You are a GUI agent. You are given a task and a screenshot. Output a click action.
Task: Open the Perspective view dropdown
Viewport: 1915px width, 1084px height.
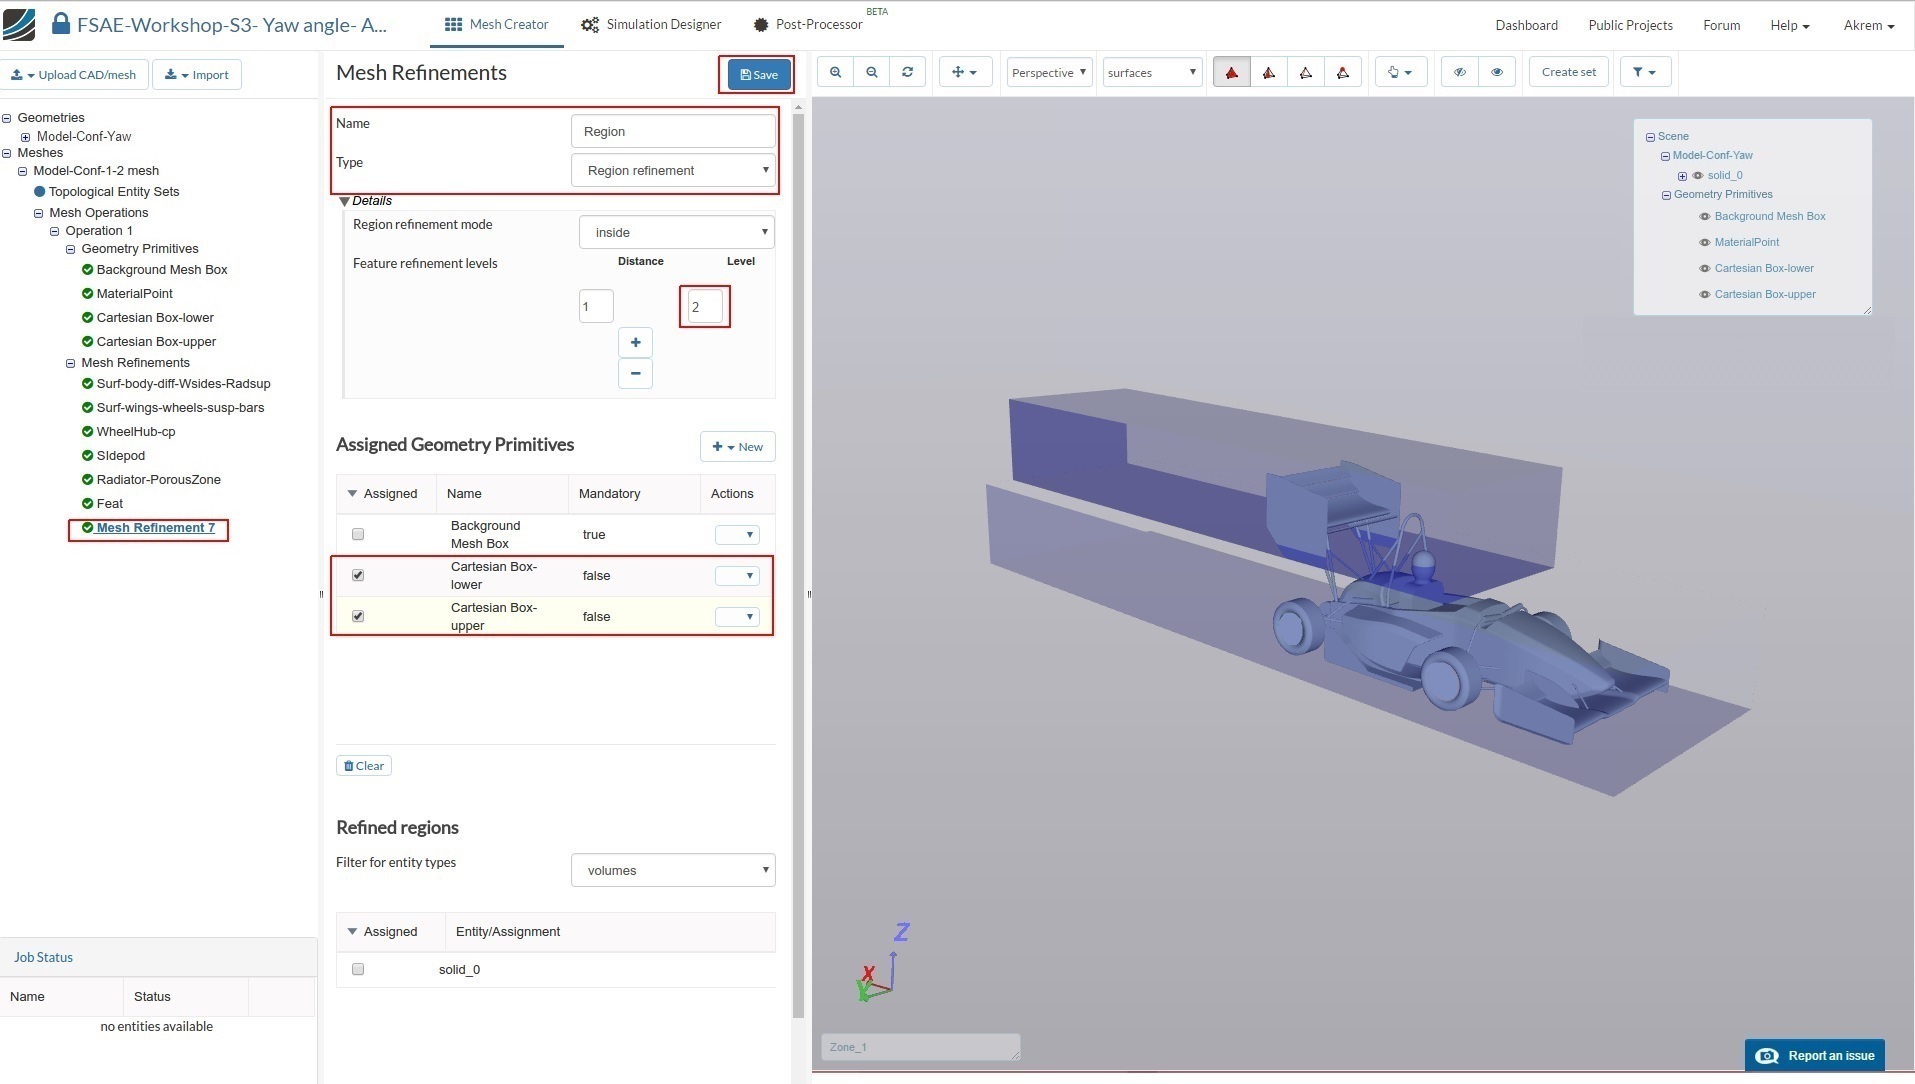point(1048,72)
